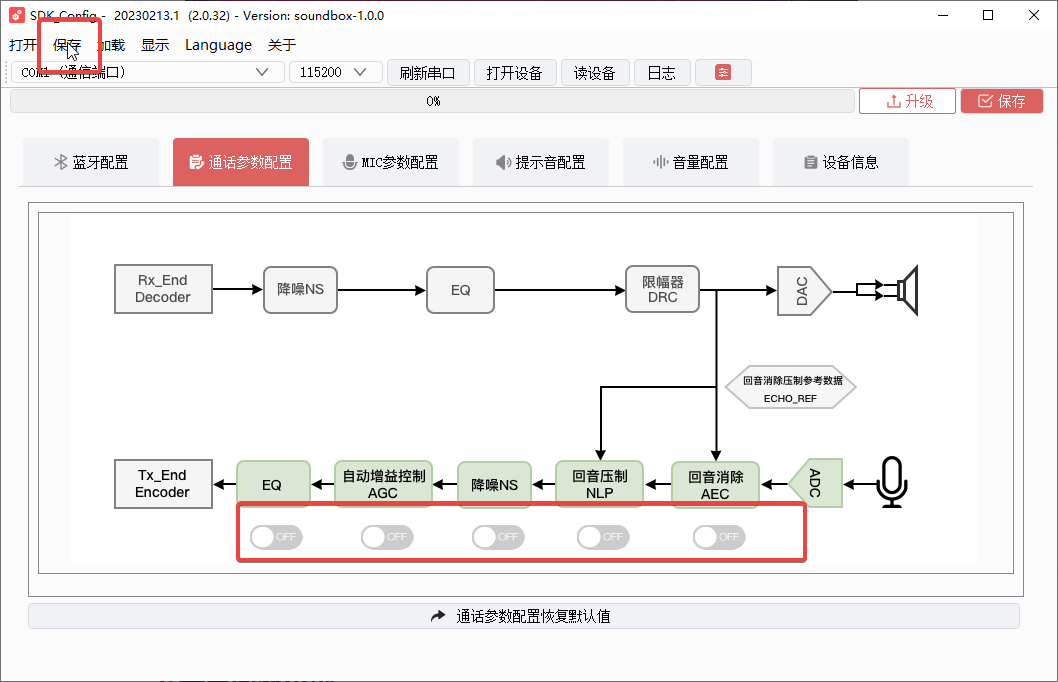Screen dimensions: 1058x682
Task: Turn on the switch under green 降噪NS
Action: click(x=498, y=537)
